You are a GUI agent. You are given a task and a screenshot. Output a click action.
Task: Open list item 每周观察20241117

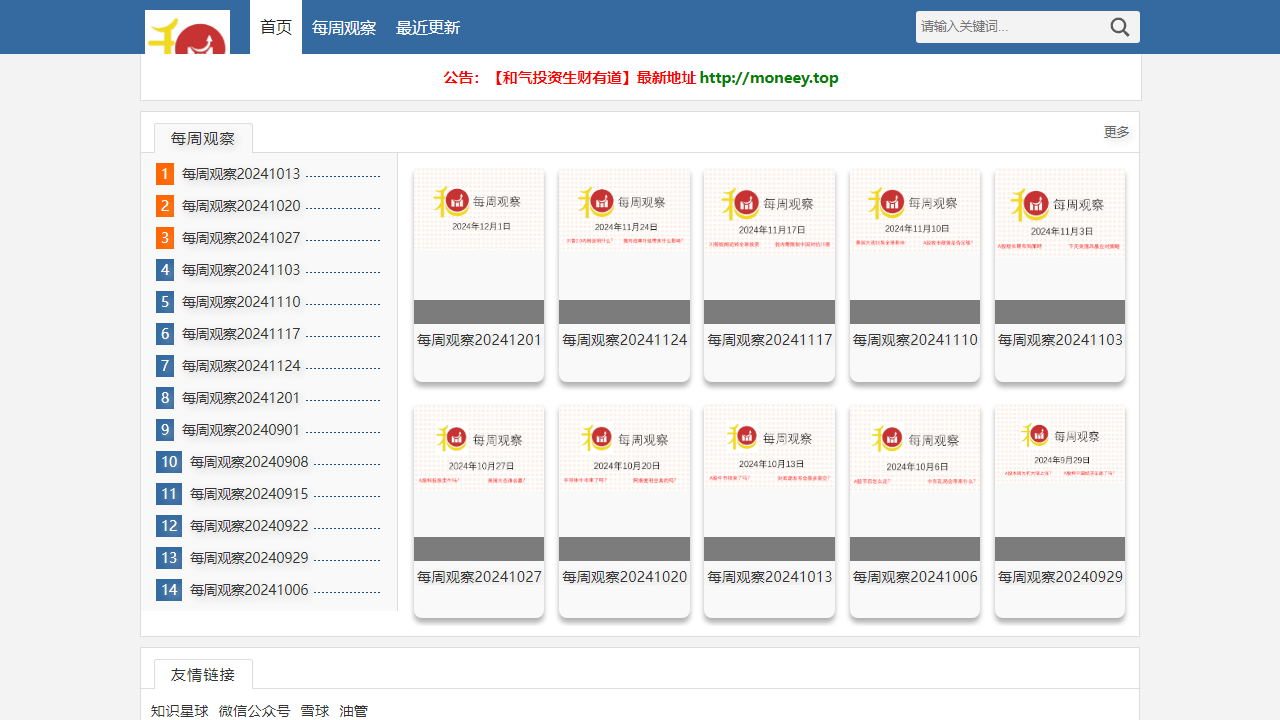(x=241, y=334)
